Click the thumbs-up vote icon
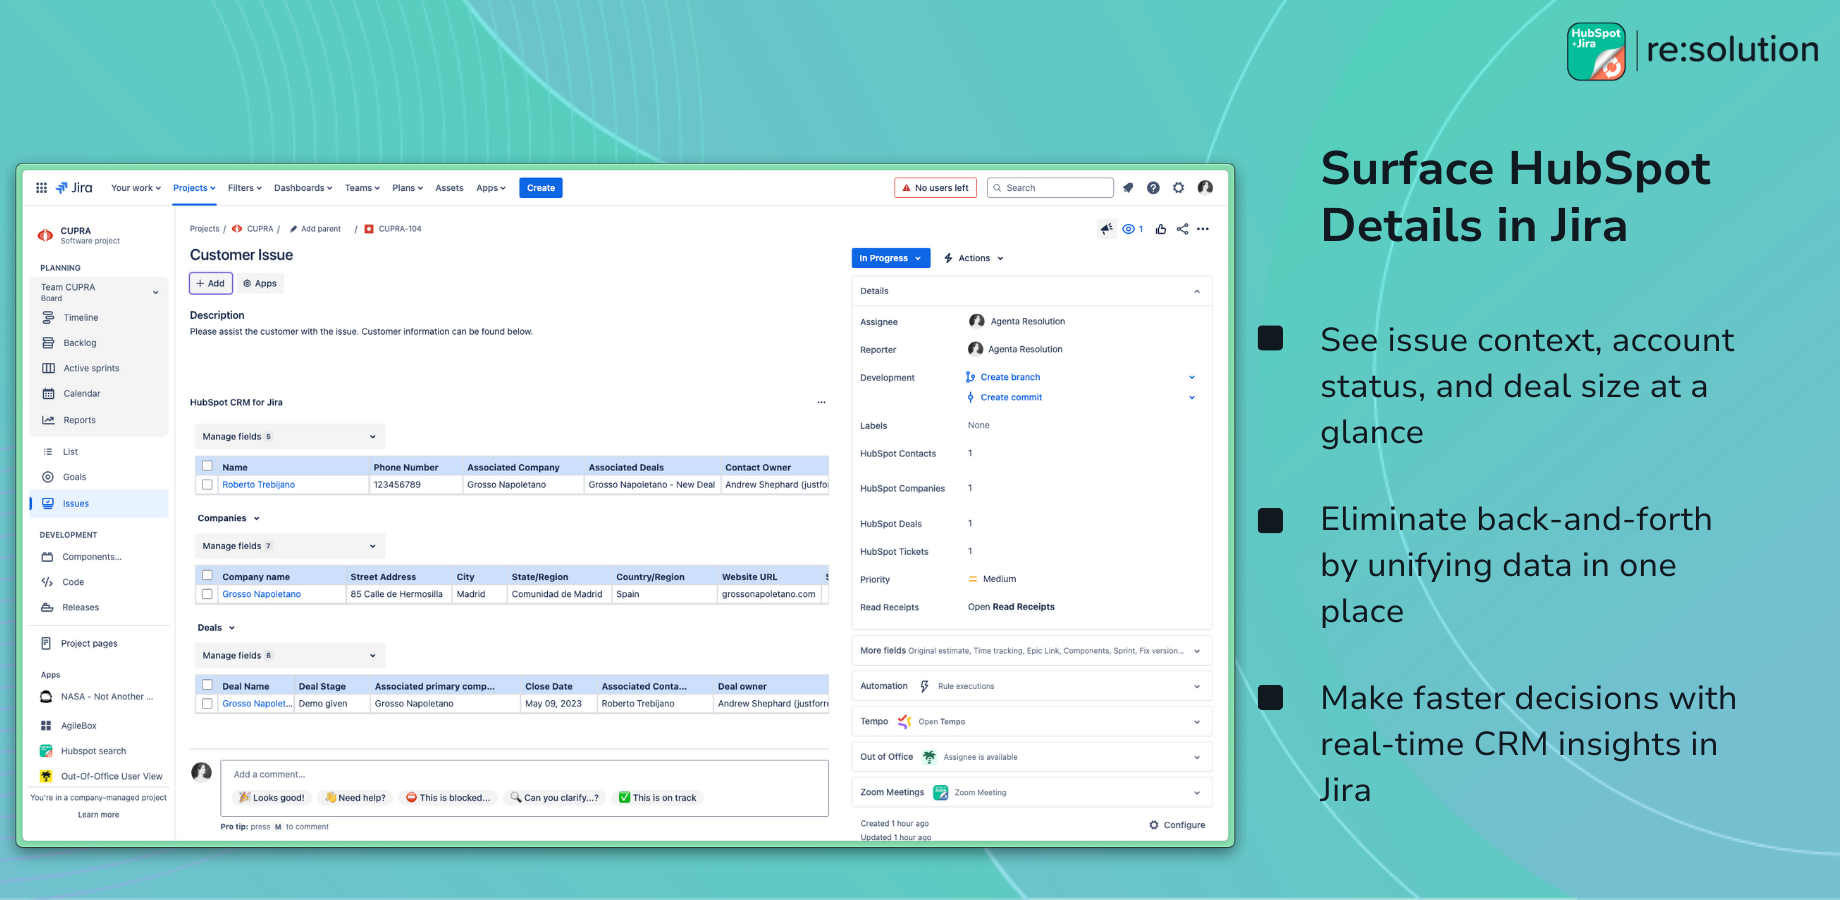This screenshot has width=1840, height=900. point(1160,229)
